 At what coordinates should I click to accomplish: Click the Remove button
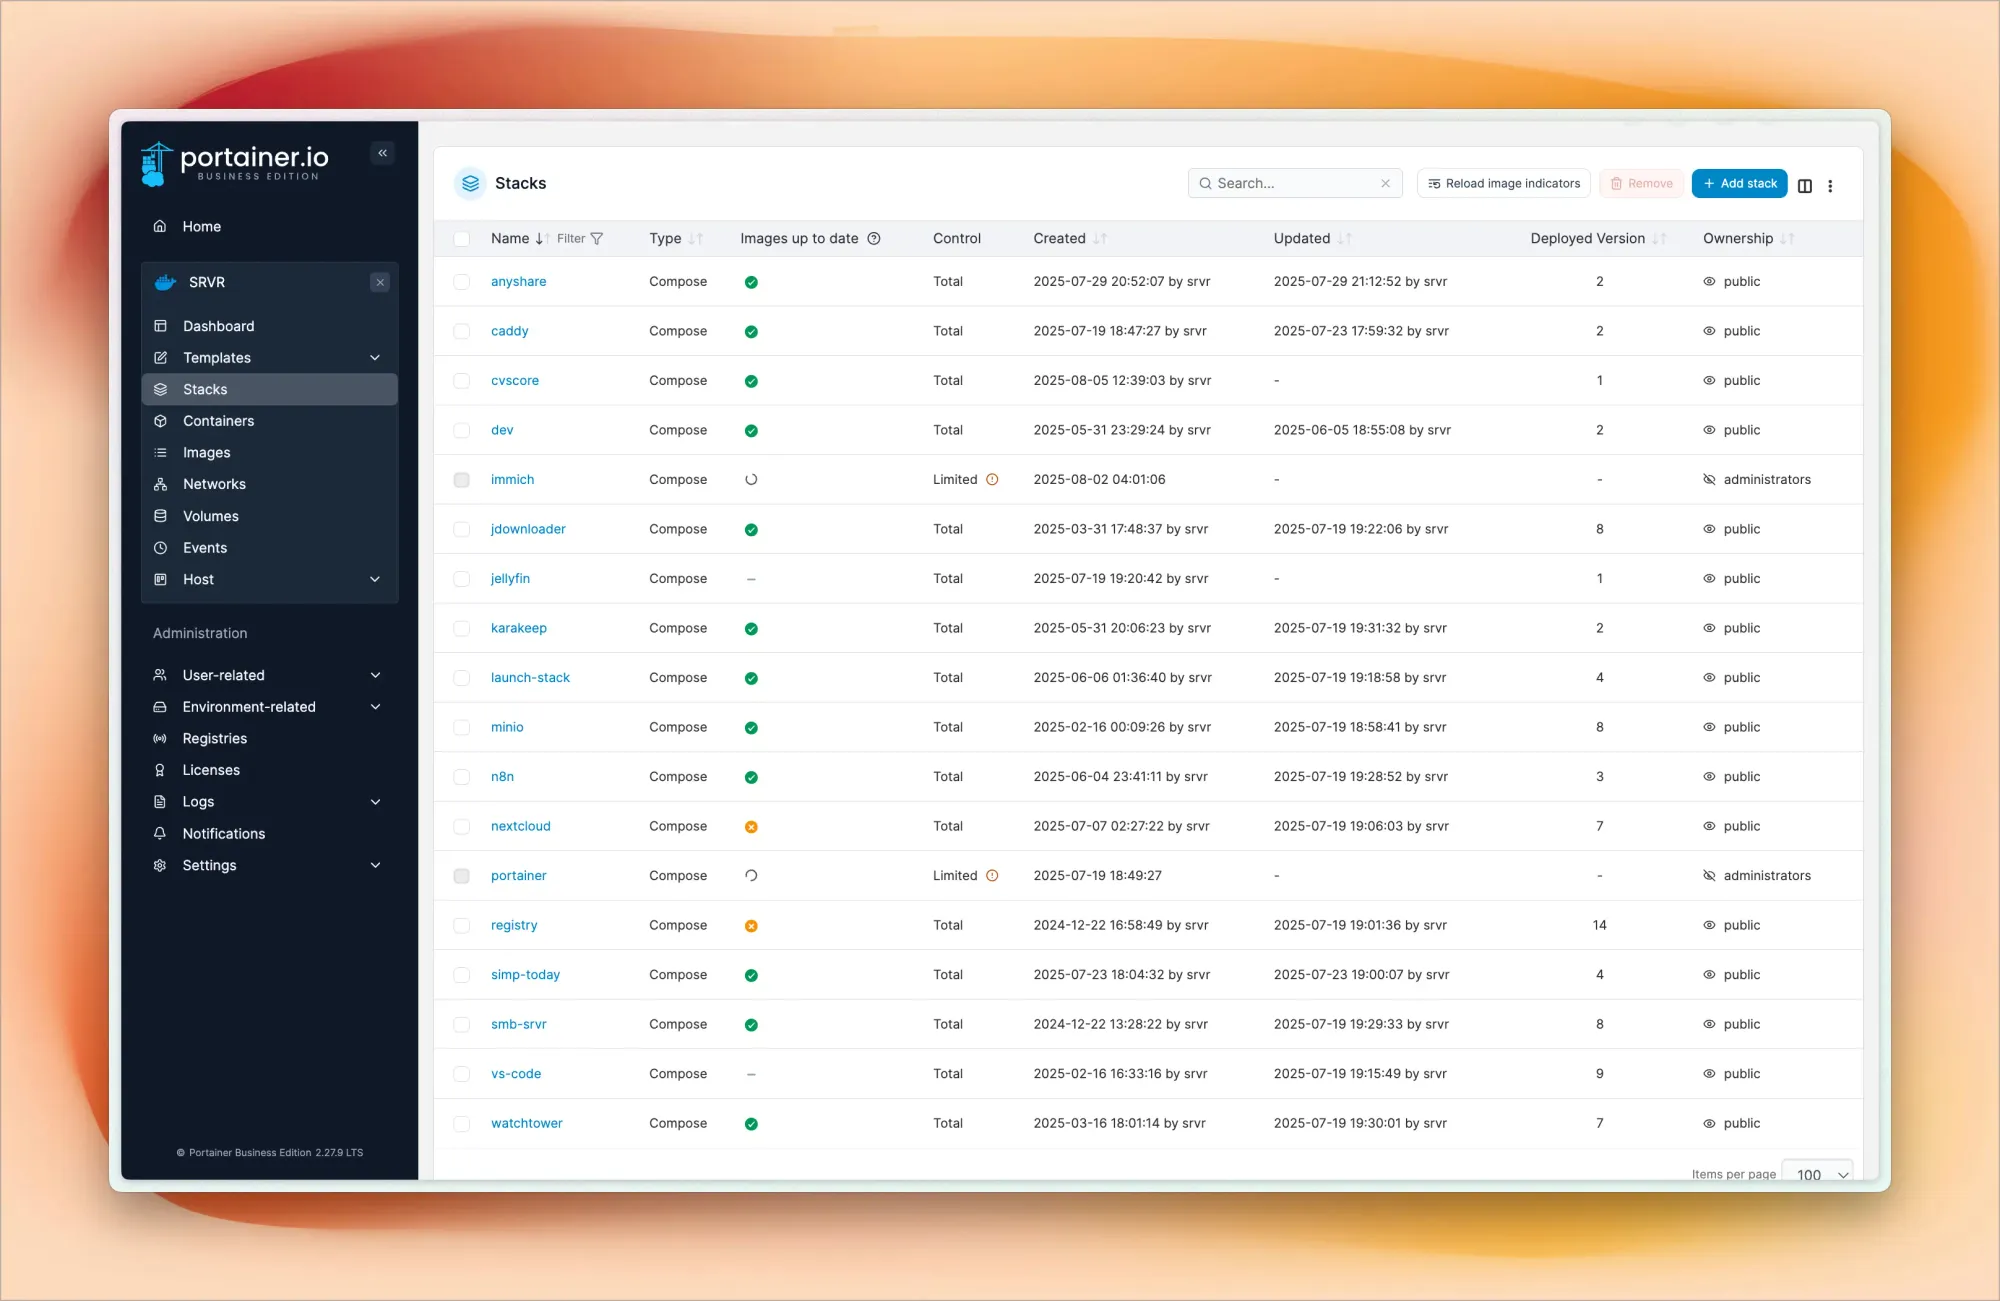pyautogui.click(x=1641, y=184)
